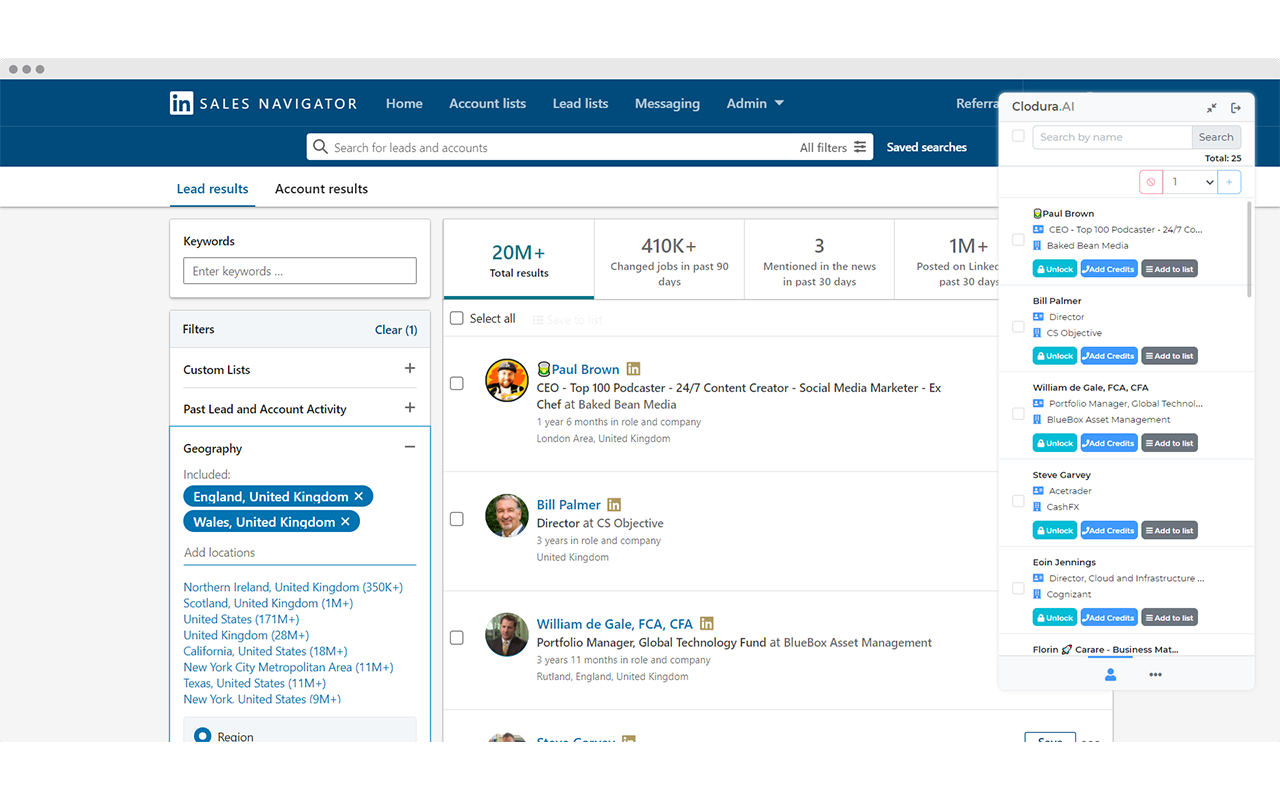Open the Admin dropdown menu

point(755,103)
